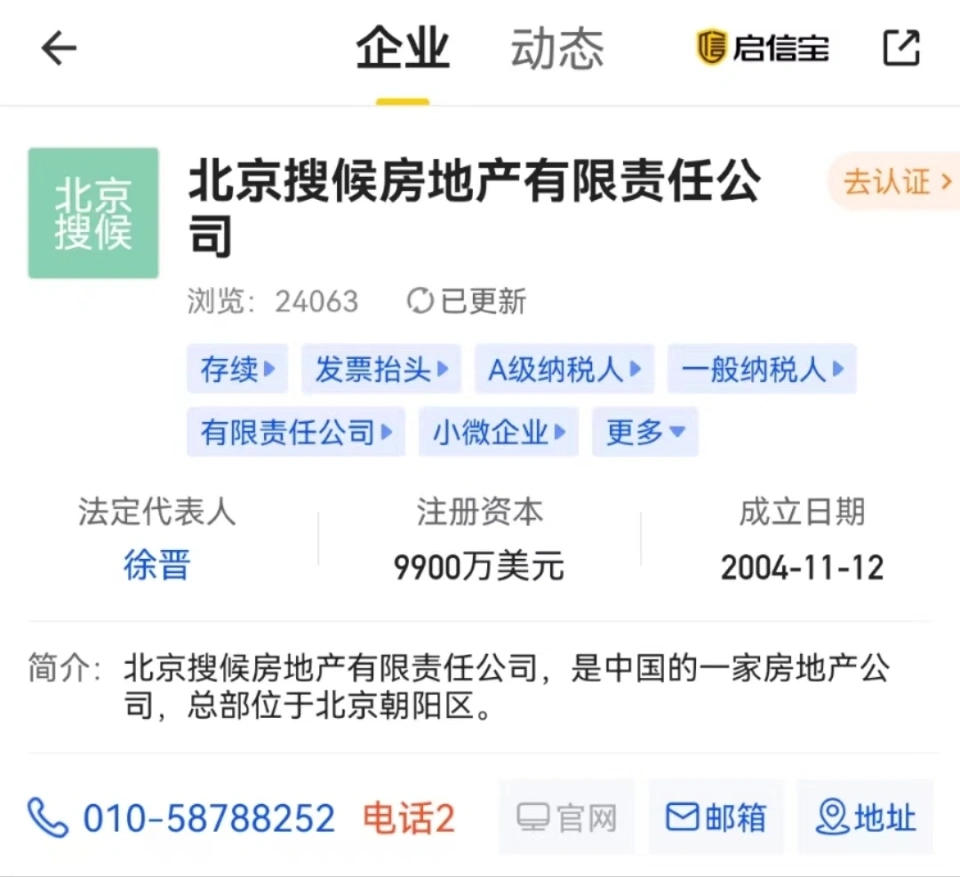This screenshot has width=960, height=877.
Task: Open 地址 location button
Action: point(865,818)
